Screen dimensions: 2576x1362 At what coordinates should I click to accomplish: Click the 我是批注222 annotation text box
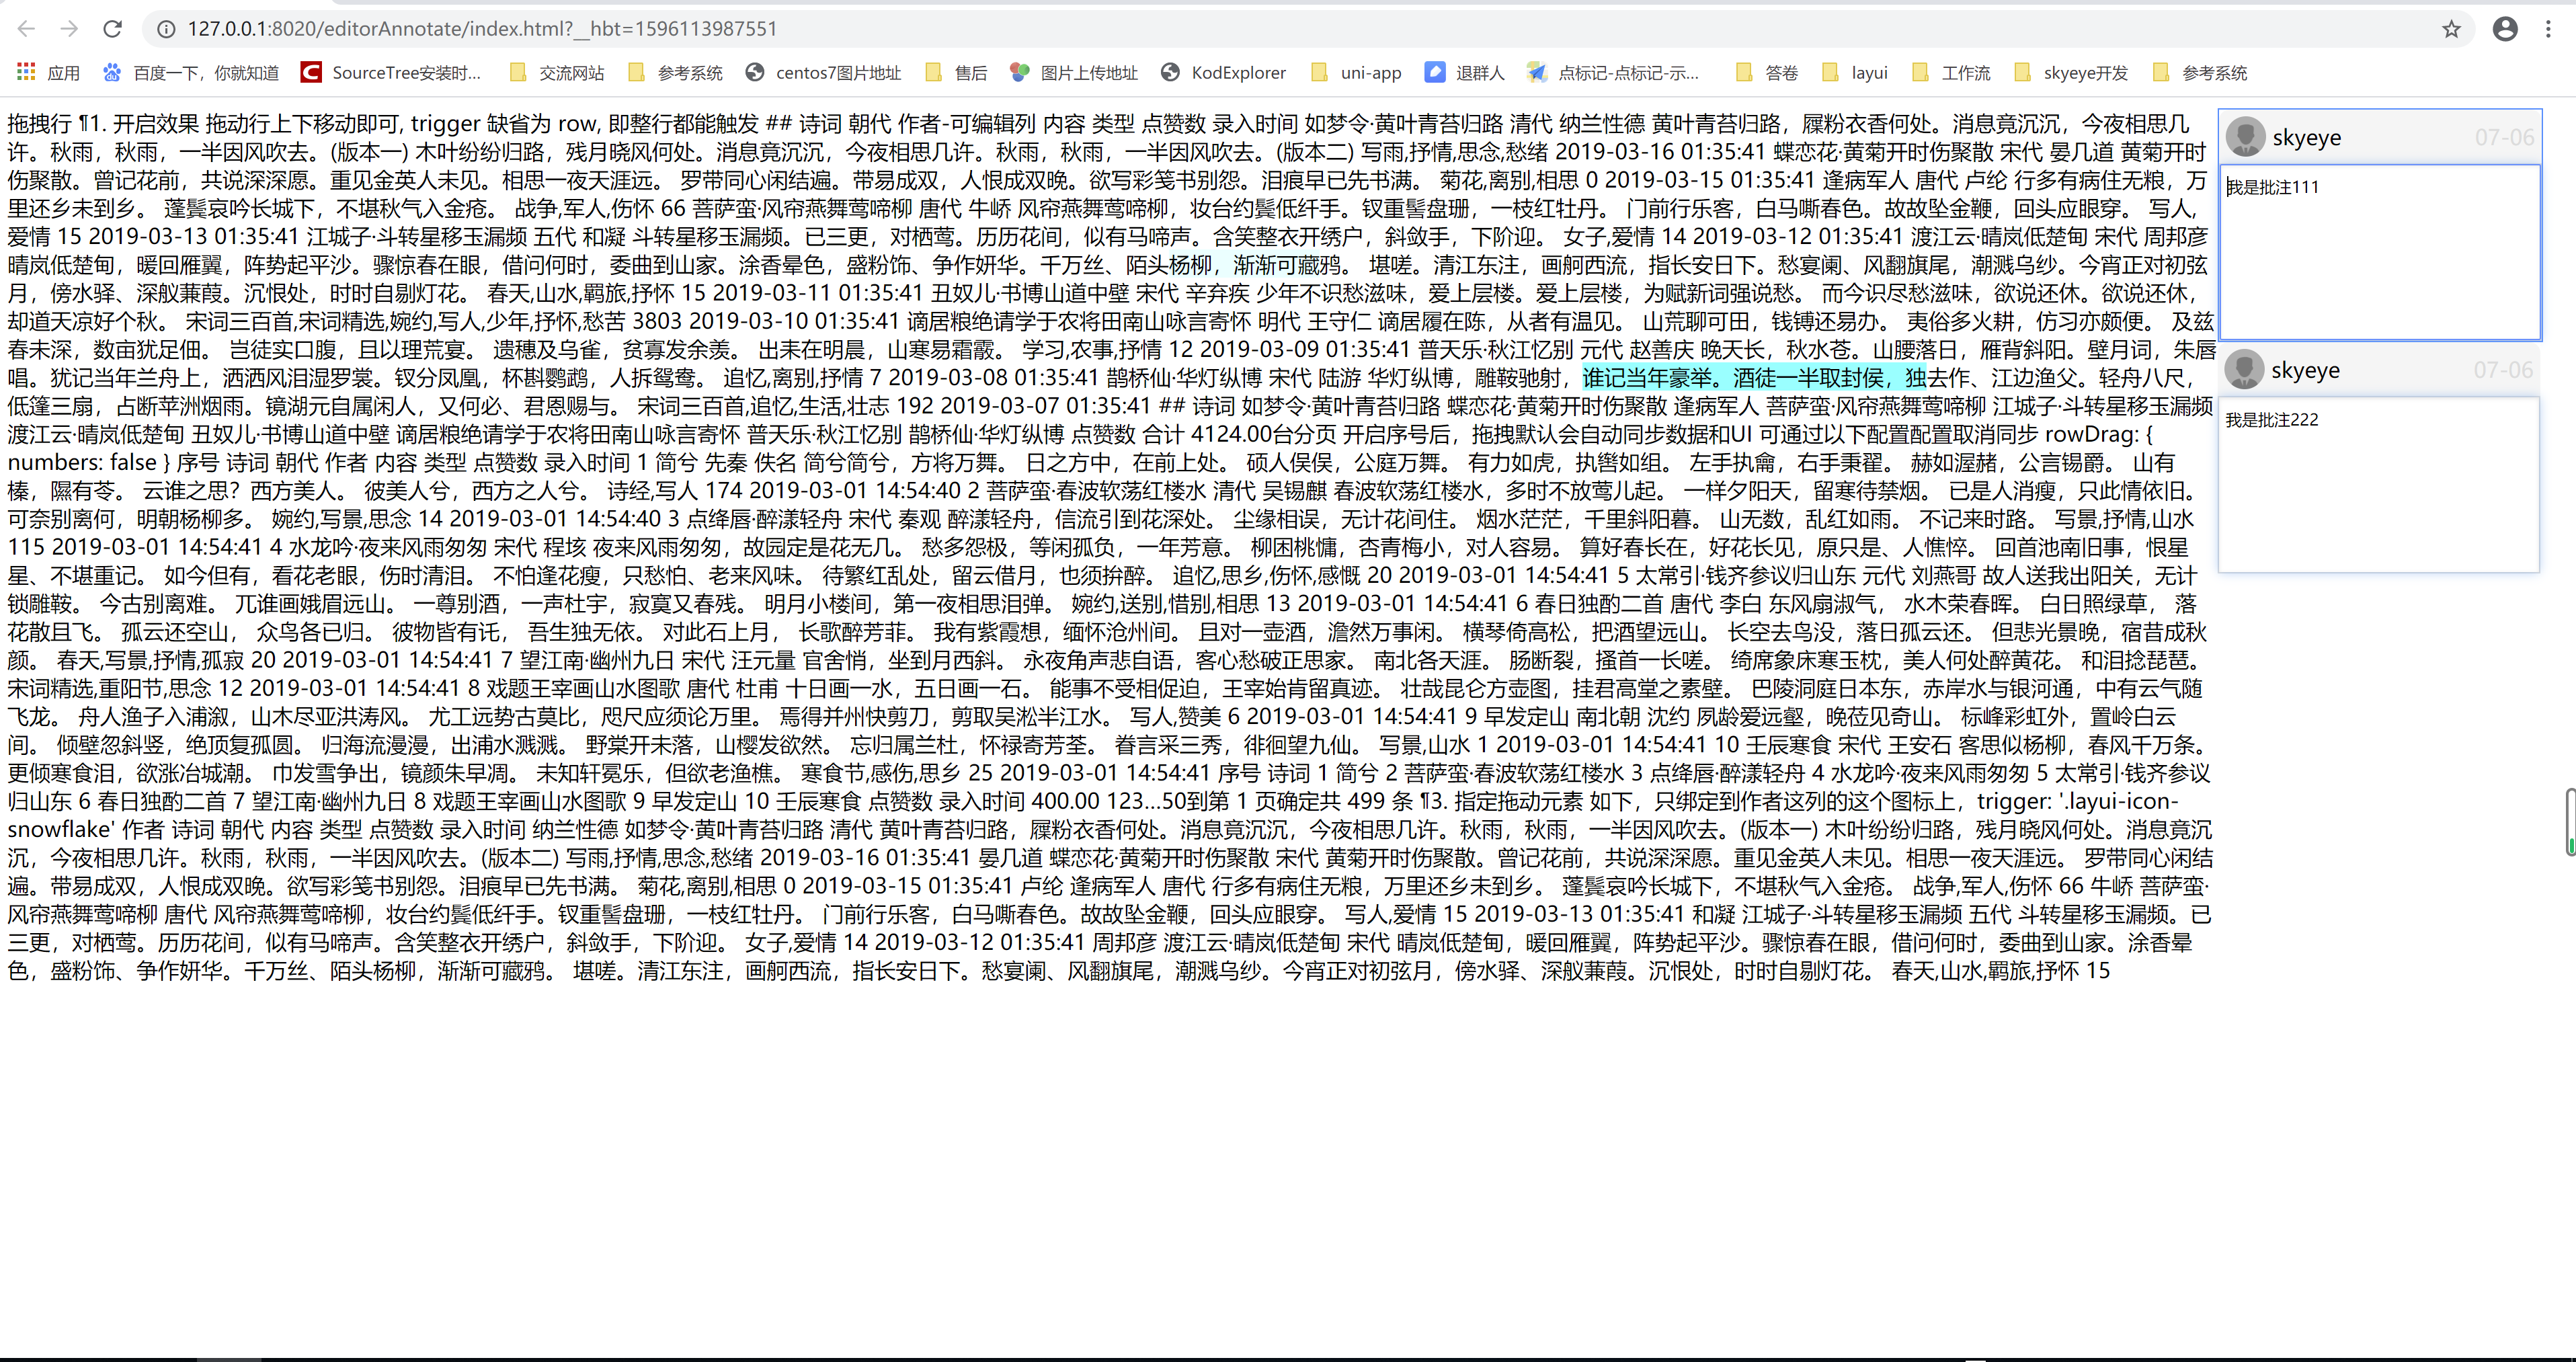click(x=2378, y=484)
